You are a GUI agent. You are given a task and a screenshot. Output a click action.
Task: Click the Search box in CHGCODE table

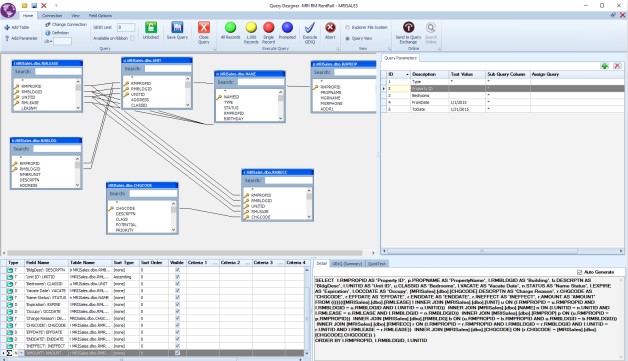153,194
